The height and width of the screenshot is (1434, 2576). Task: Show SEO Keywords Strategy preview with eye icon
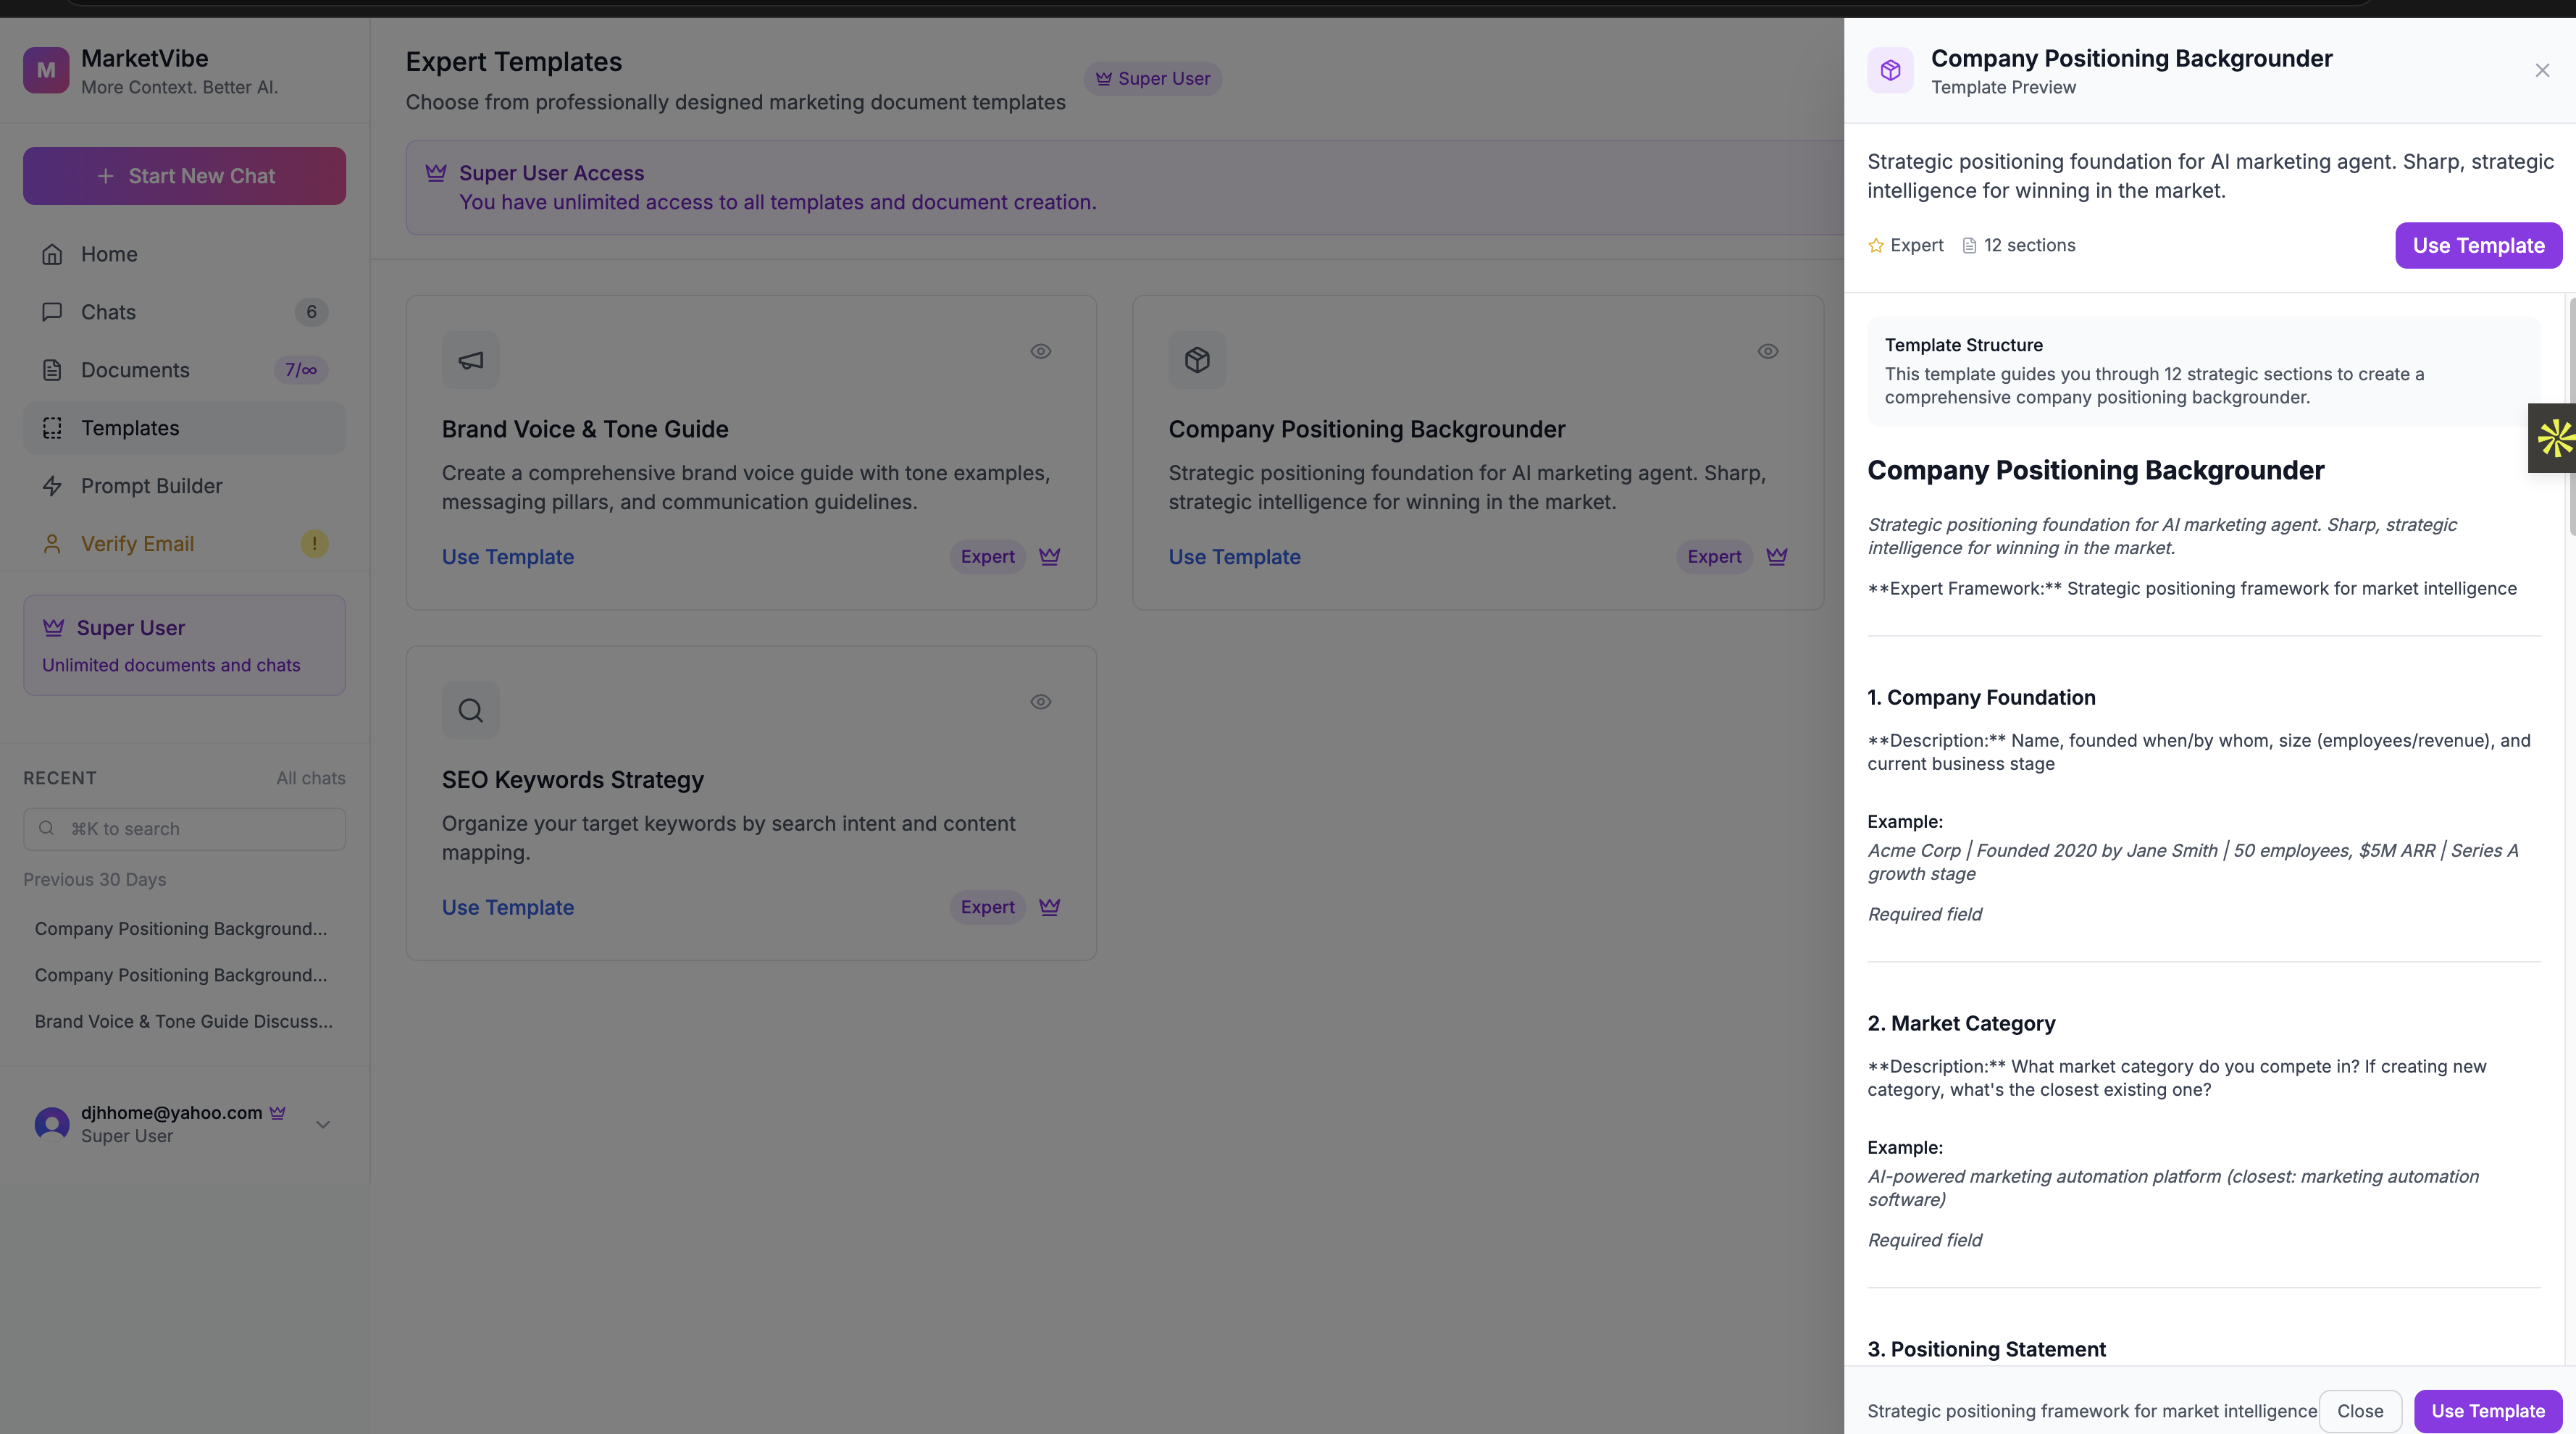click(1040, 702)
